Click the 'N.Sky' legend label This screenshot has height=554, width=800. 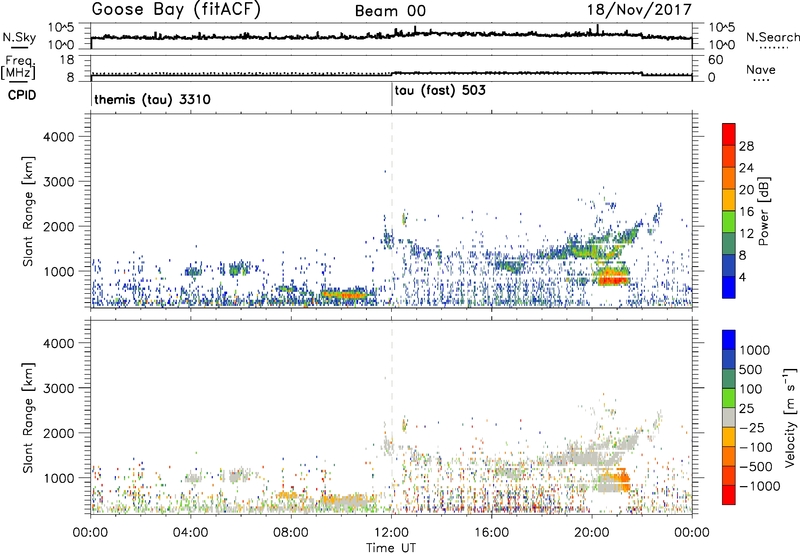19,37
